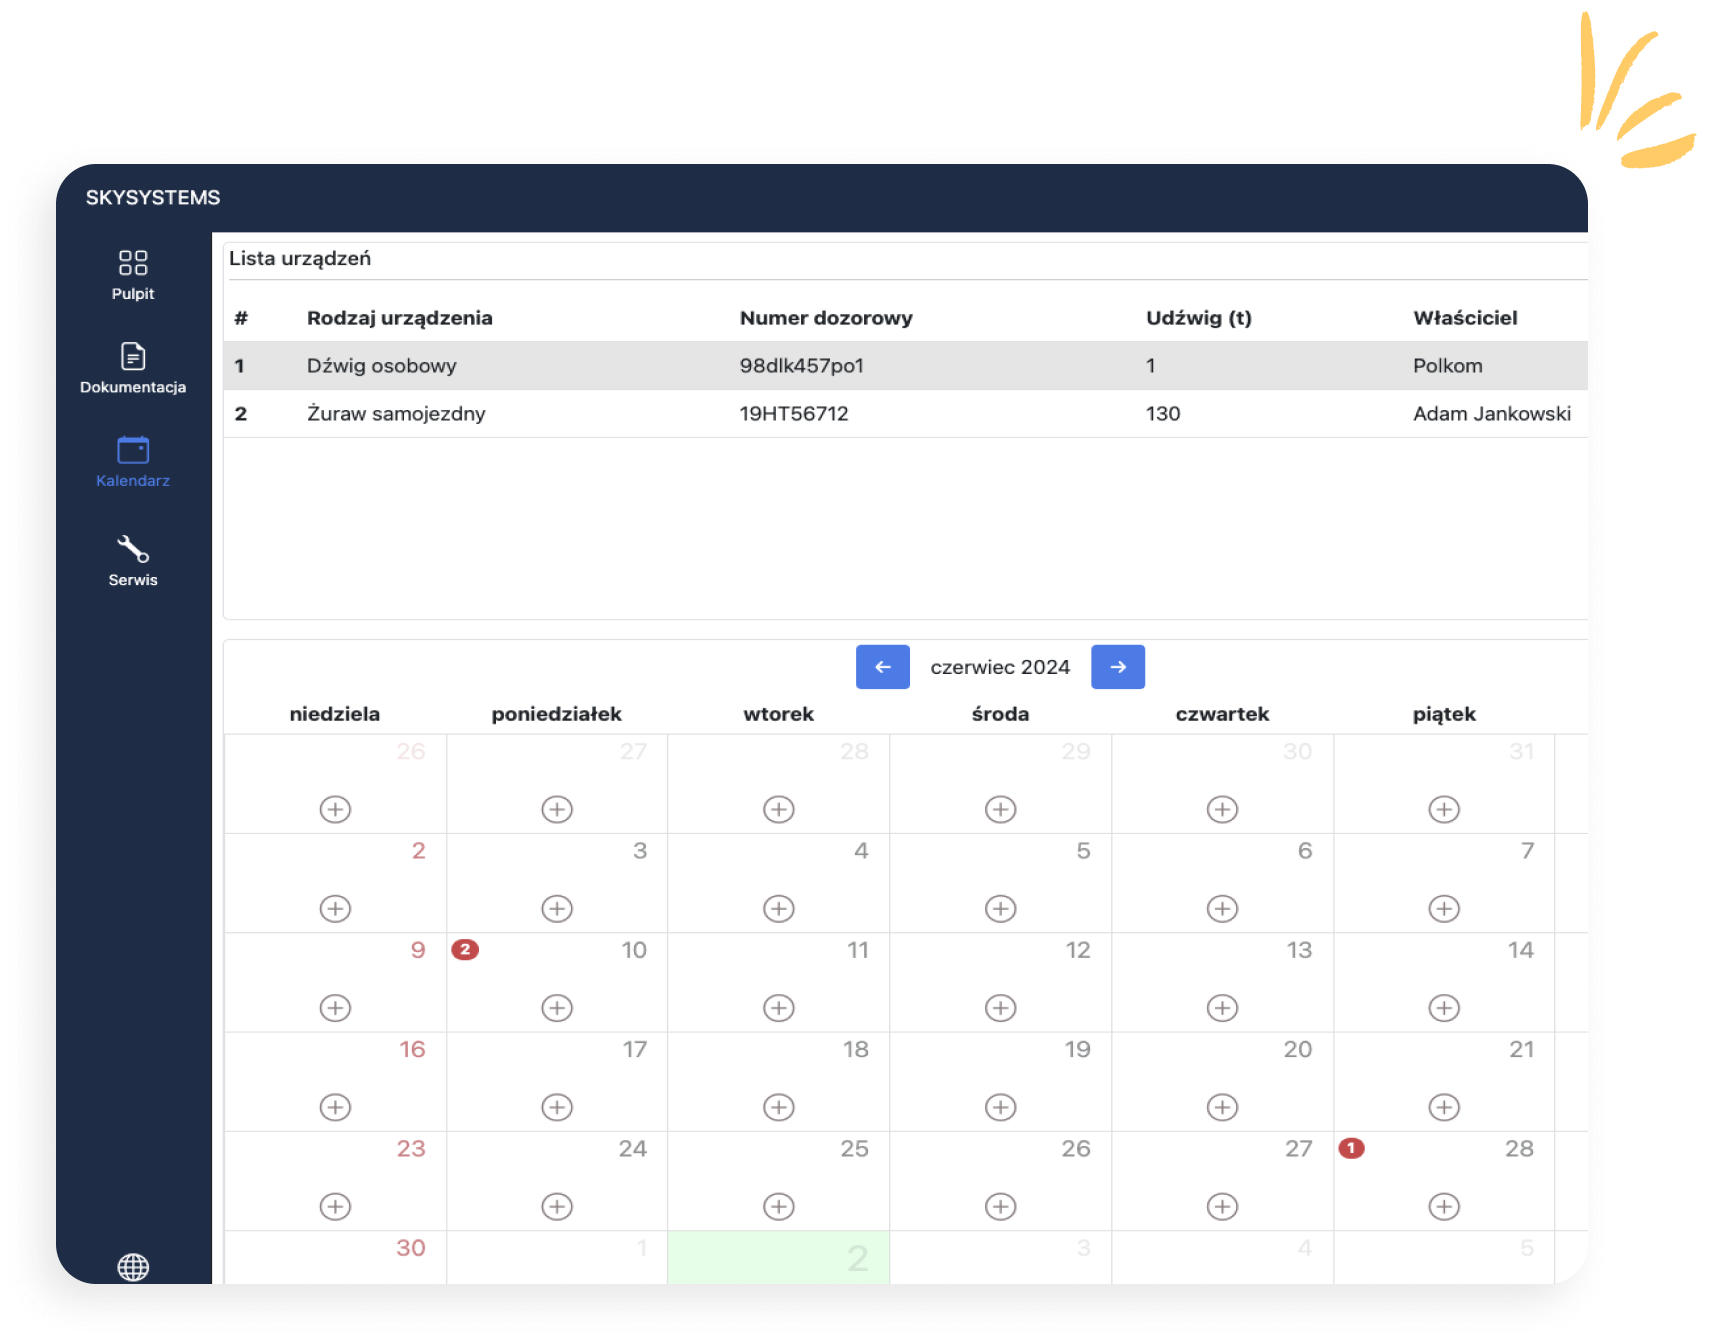
Task: Add event on June 17 plus icon
Action: coord(557,1107)
